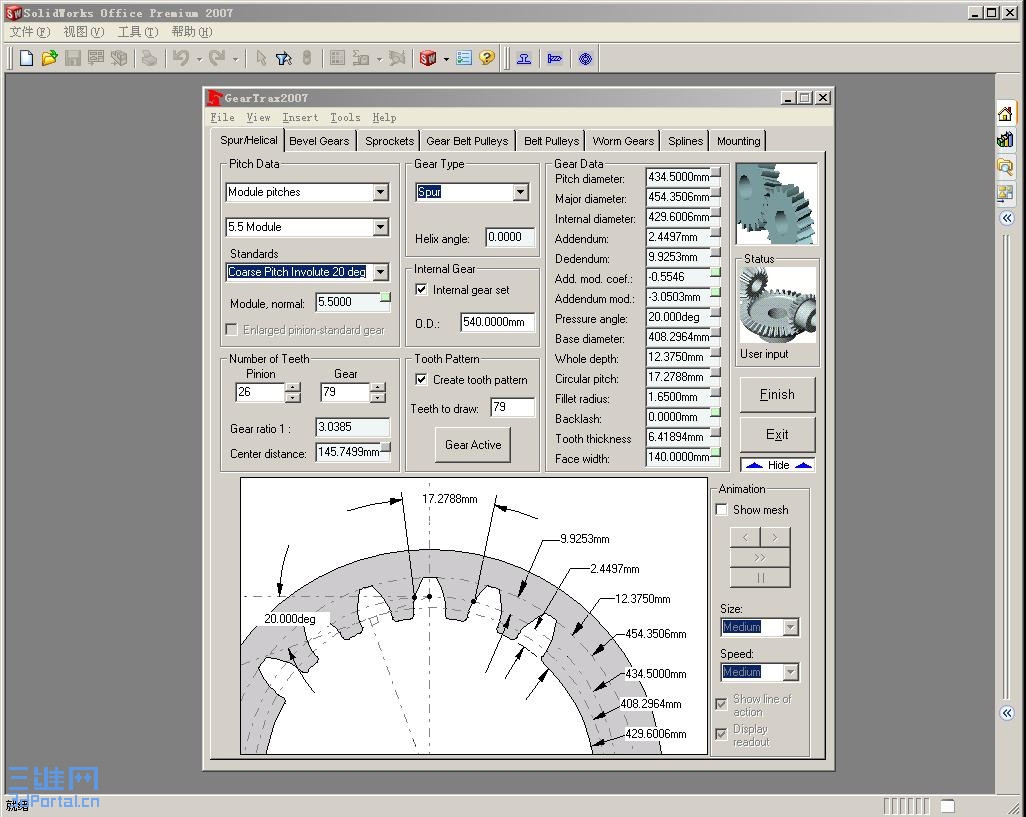Toggle the Create tooth pattern checkbox
This screenshot has width=1026, height=817.
pos(421,380)
